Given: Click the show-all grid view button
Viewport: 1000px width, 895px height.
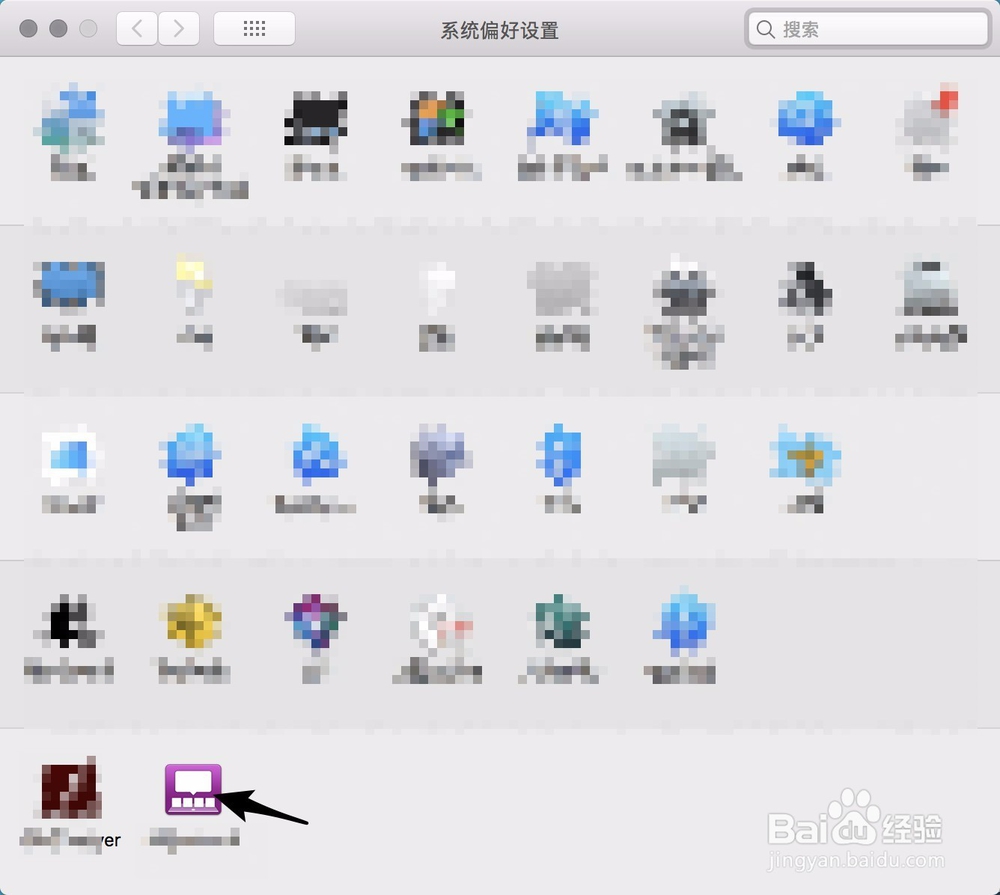Looking at the screenshot, I should [253, 28].
